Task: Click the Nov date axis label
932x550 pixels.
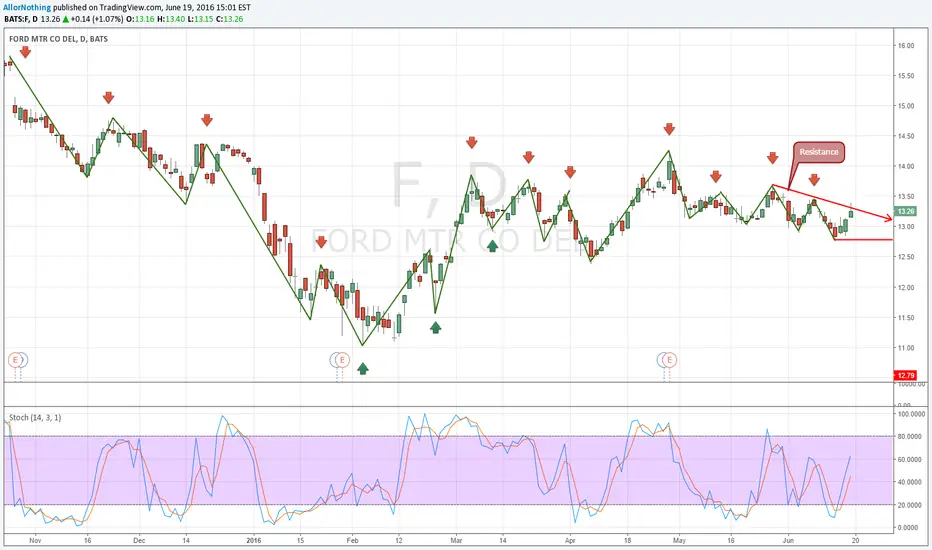Action: pyautogui.click(x=35, y=540)
